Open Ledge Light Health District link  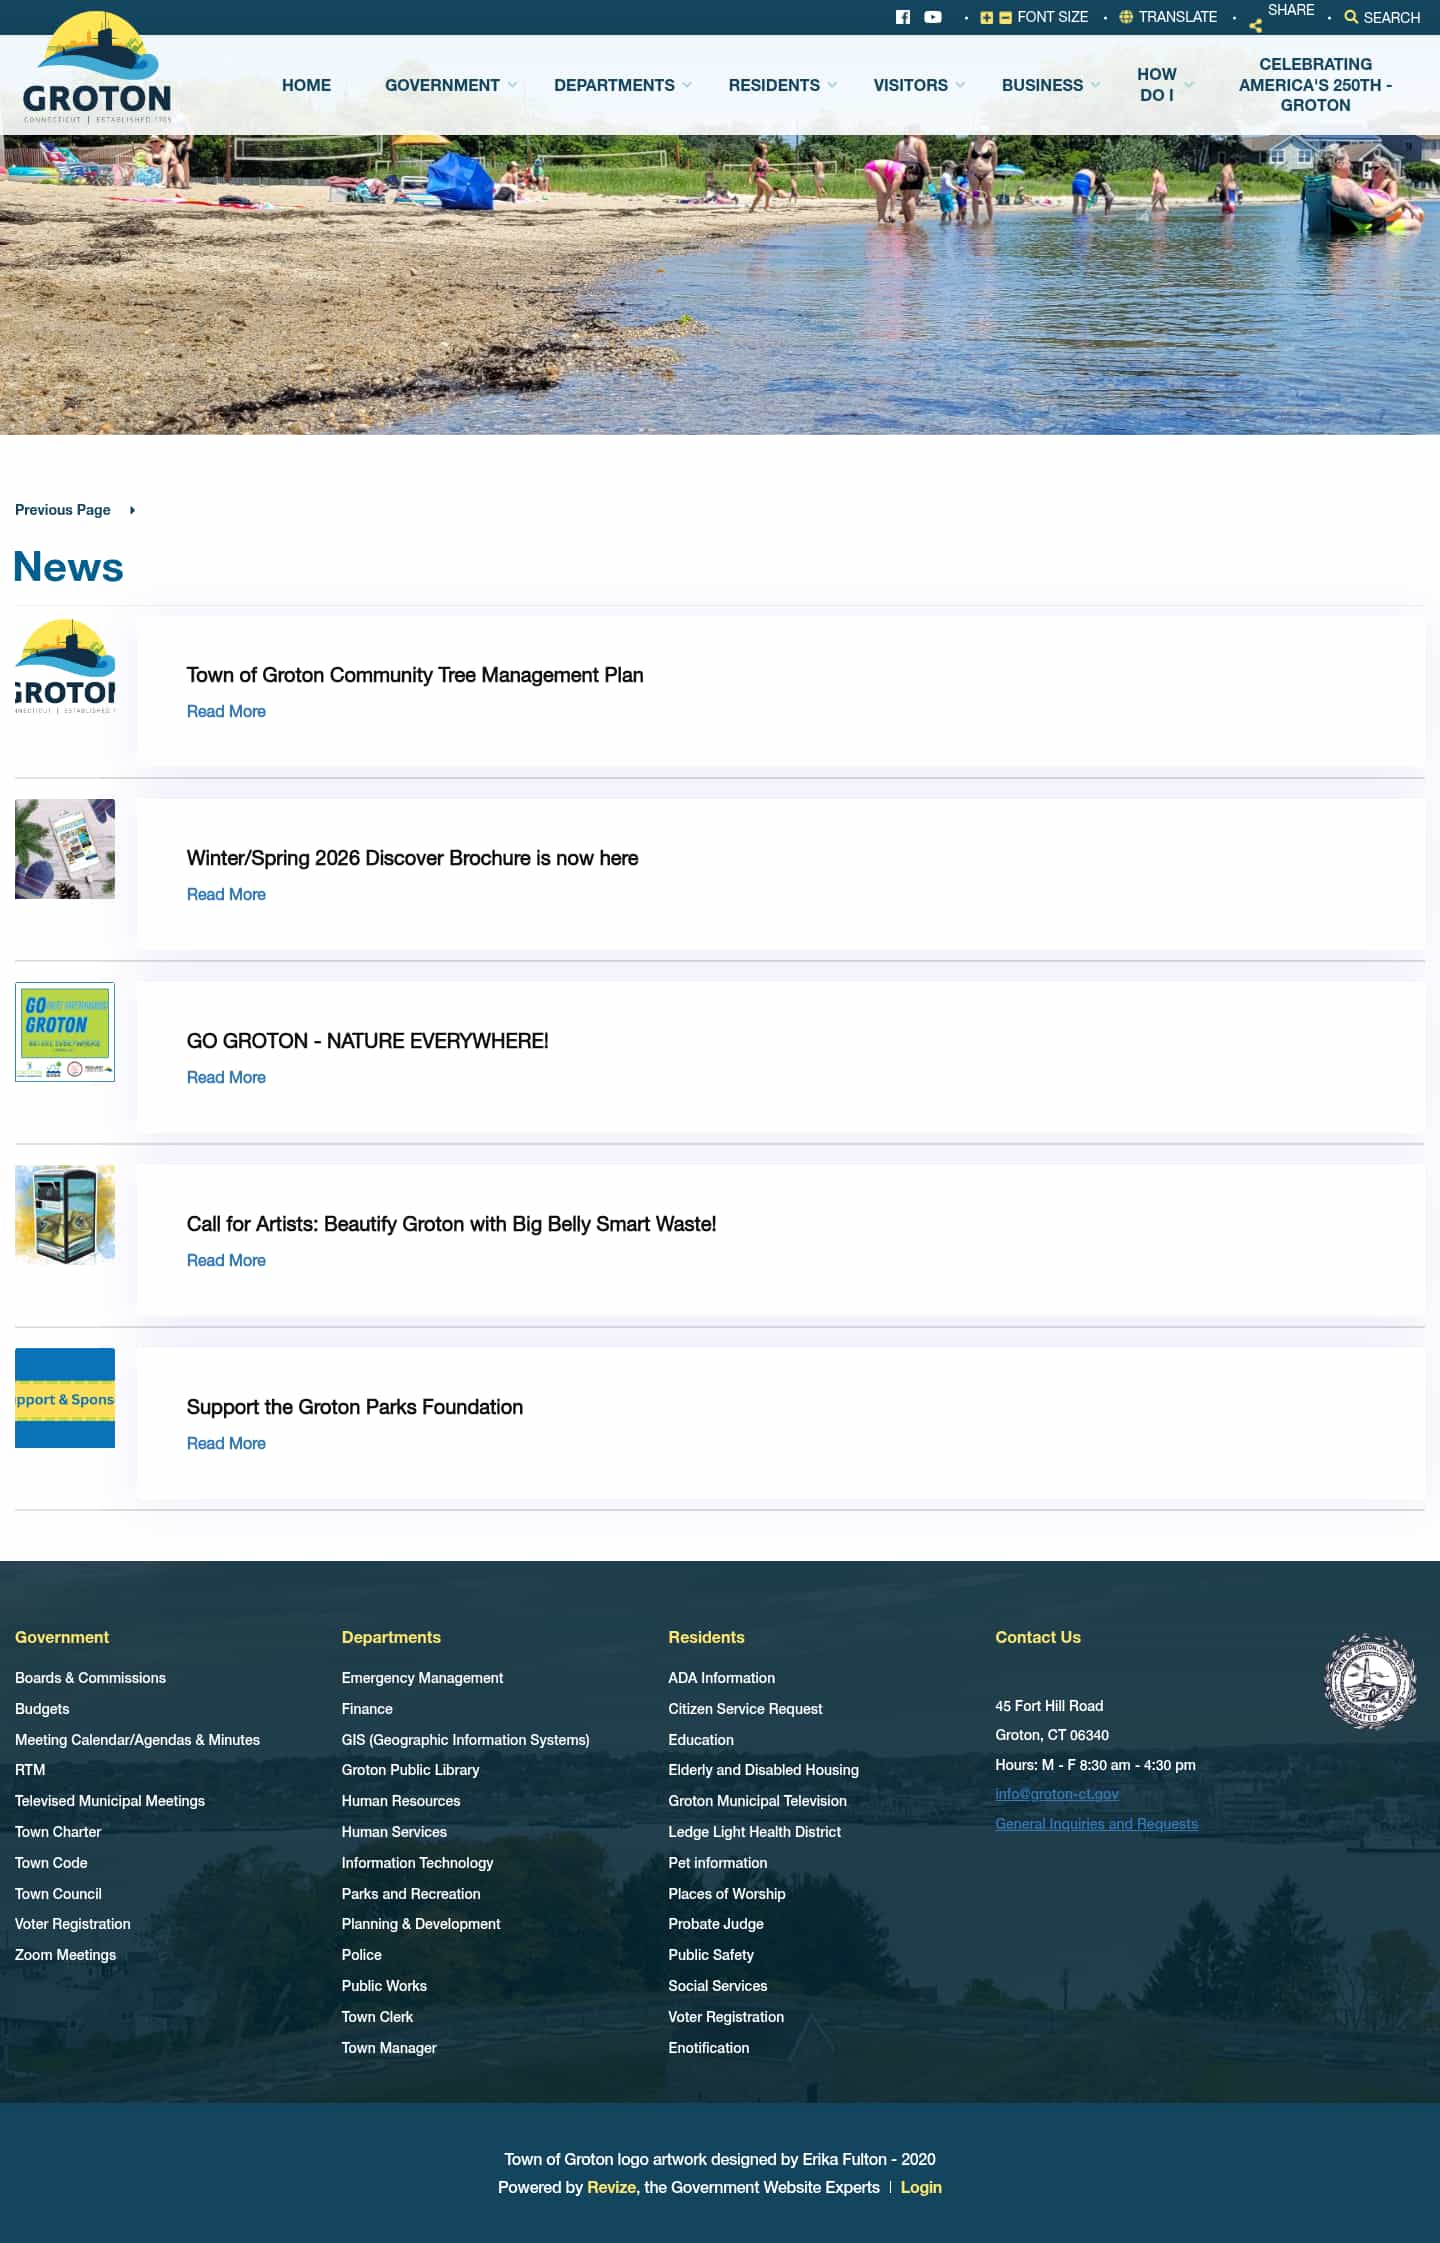click(754, 1832)
